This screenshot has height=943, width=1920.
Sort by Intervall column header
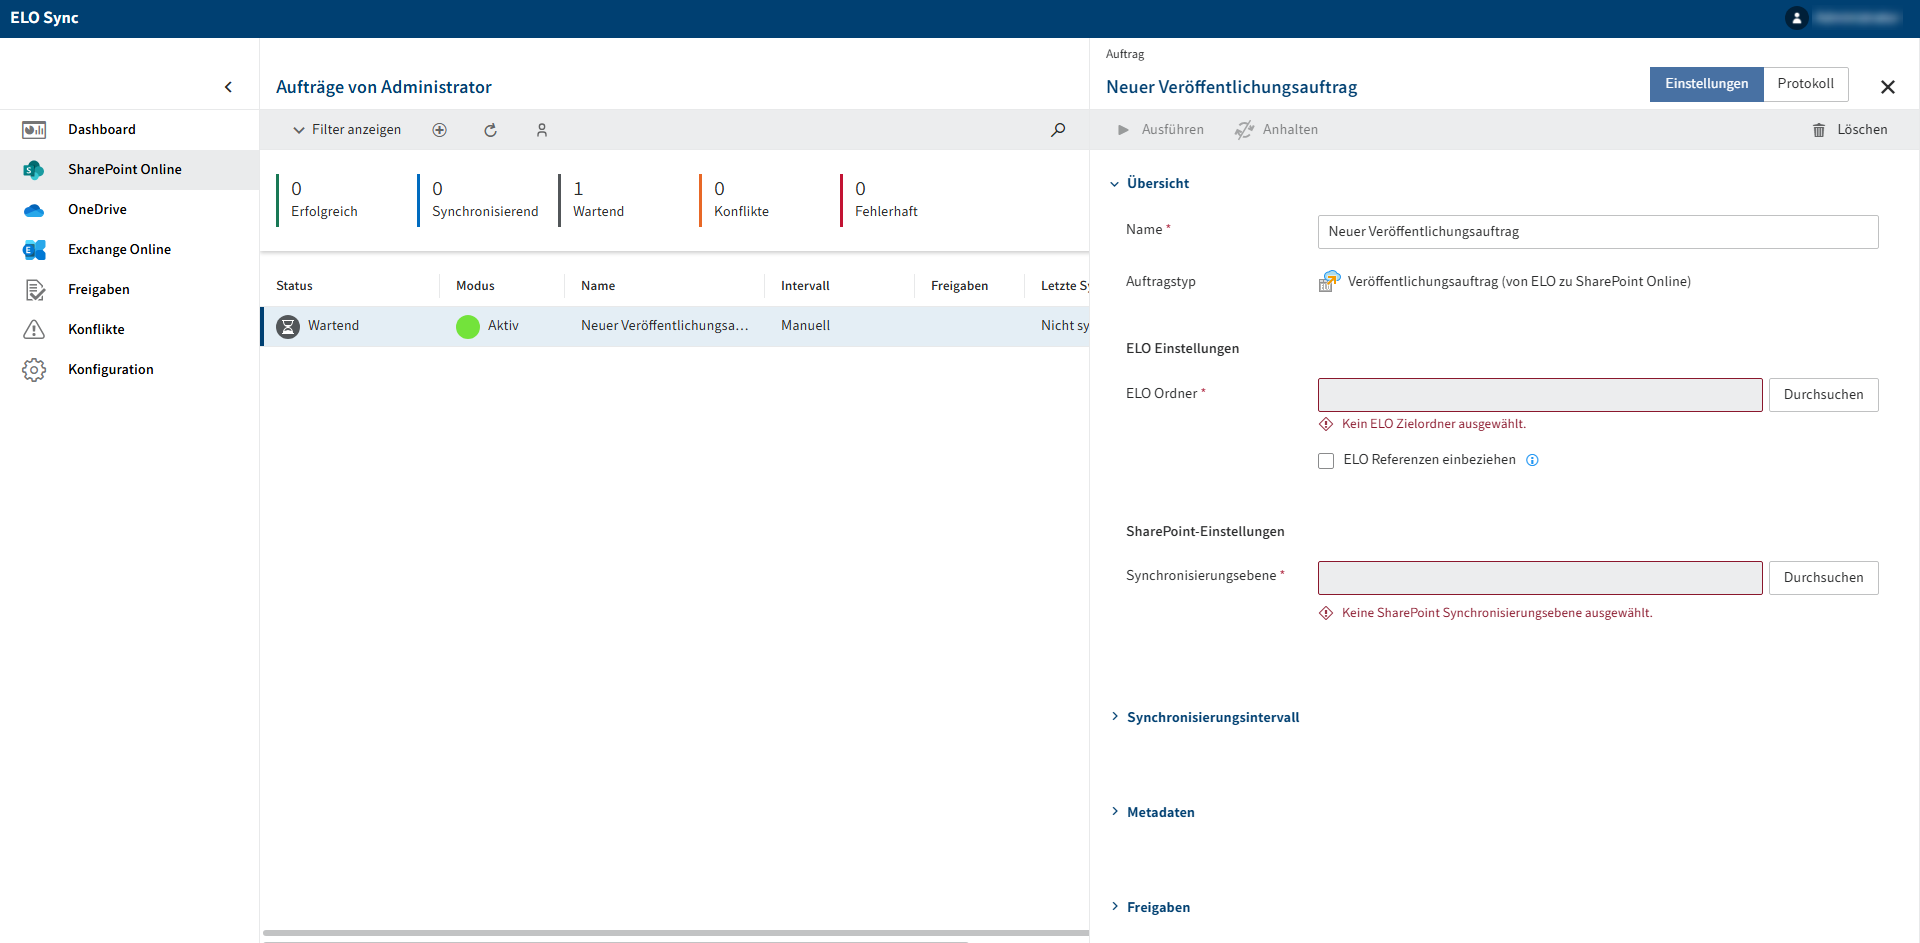(805, 286)
